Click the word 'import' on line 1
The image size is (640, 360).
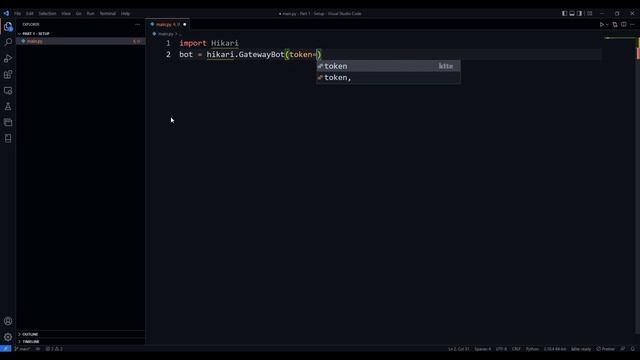pyautogui.click(x=193, y=43)
